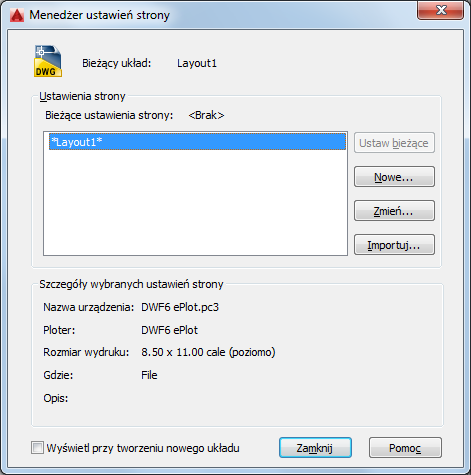Click the Layout1 value beside Bieżący układ

[x=197, y=63]
